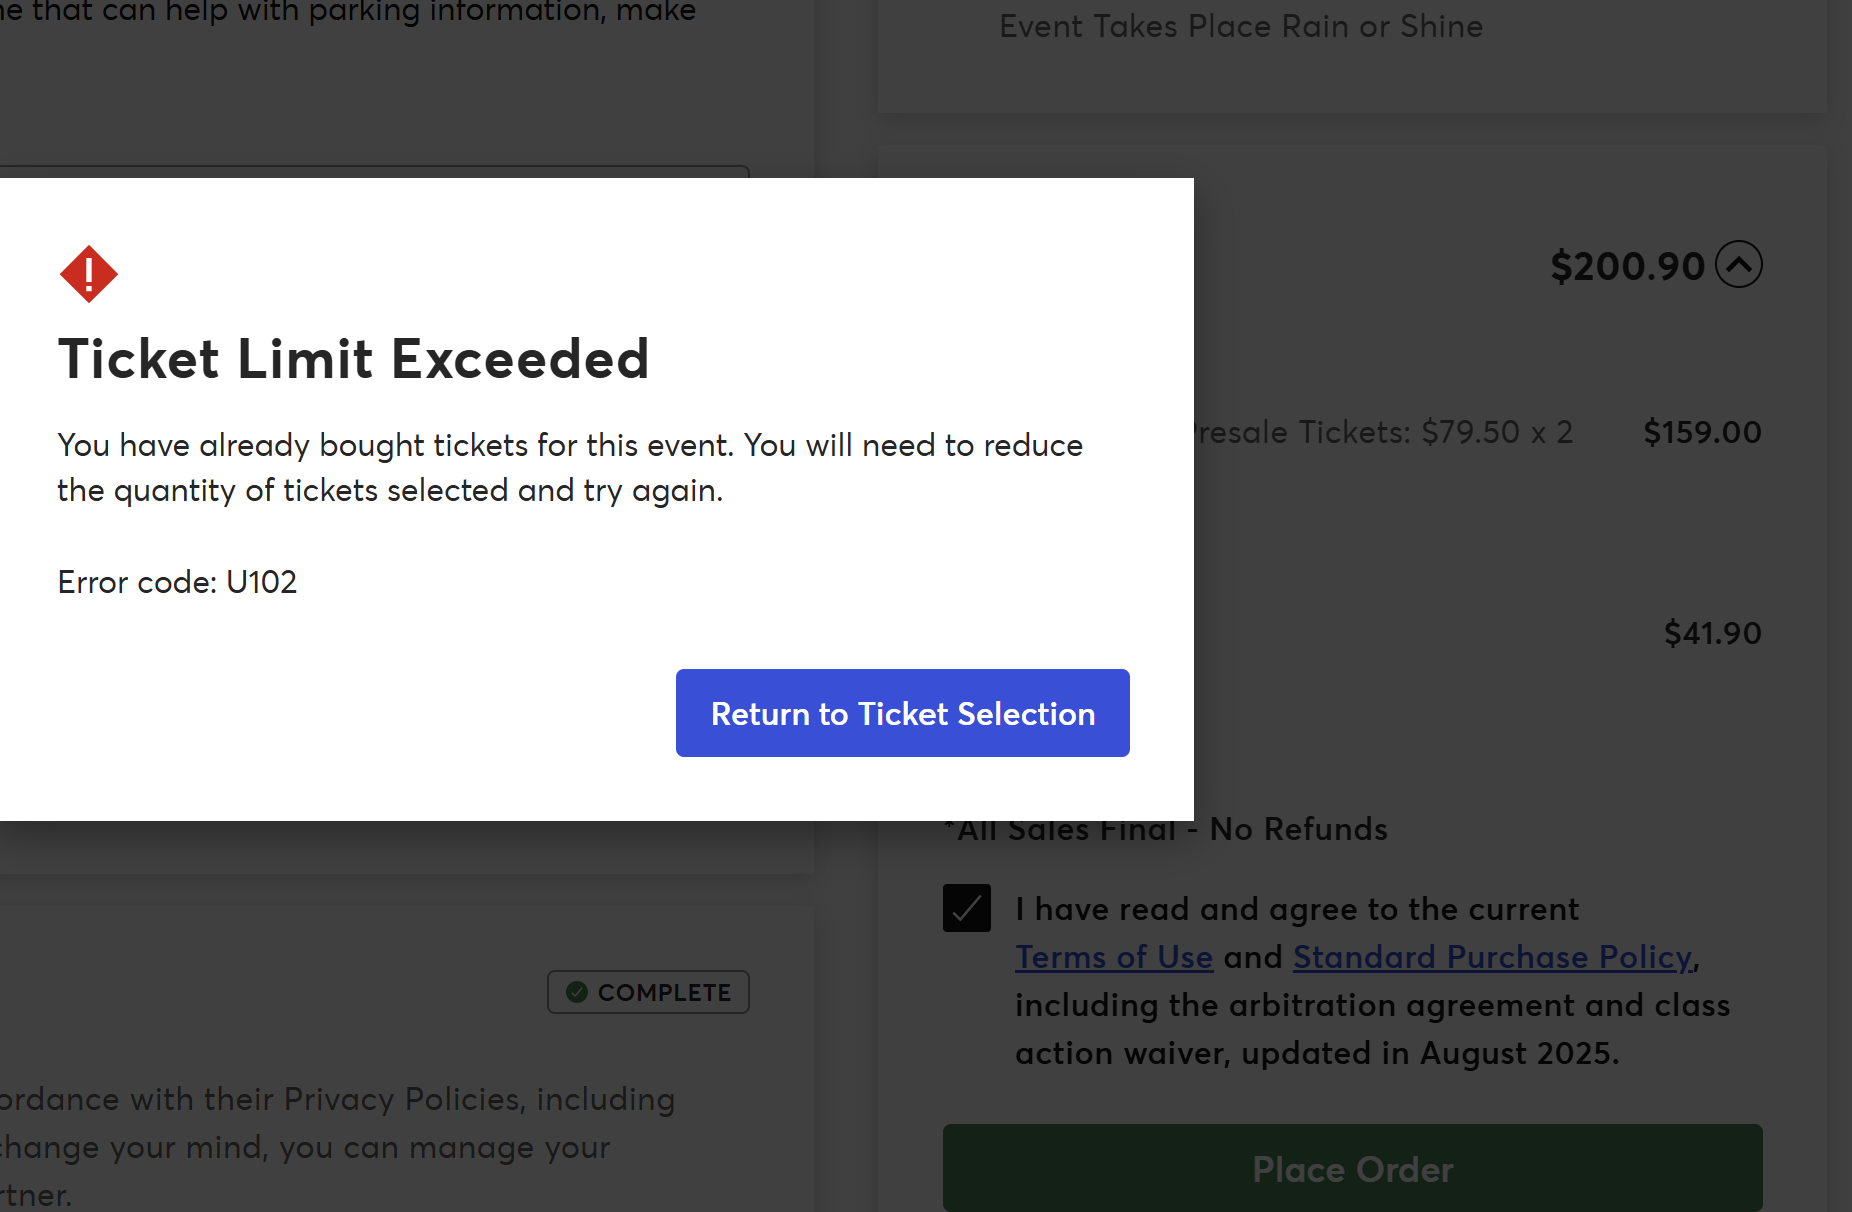Click the $159.00 presale tickets subtotal

(1702, 432)
